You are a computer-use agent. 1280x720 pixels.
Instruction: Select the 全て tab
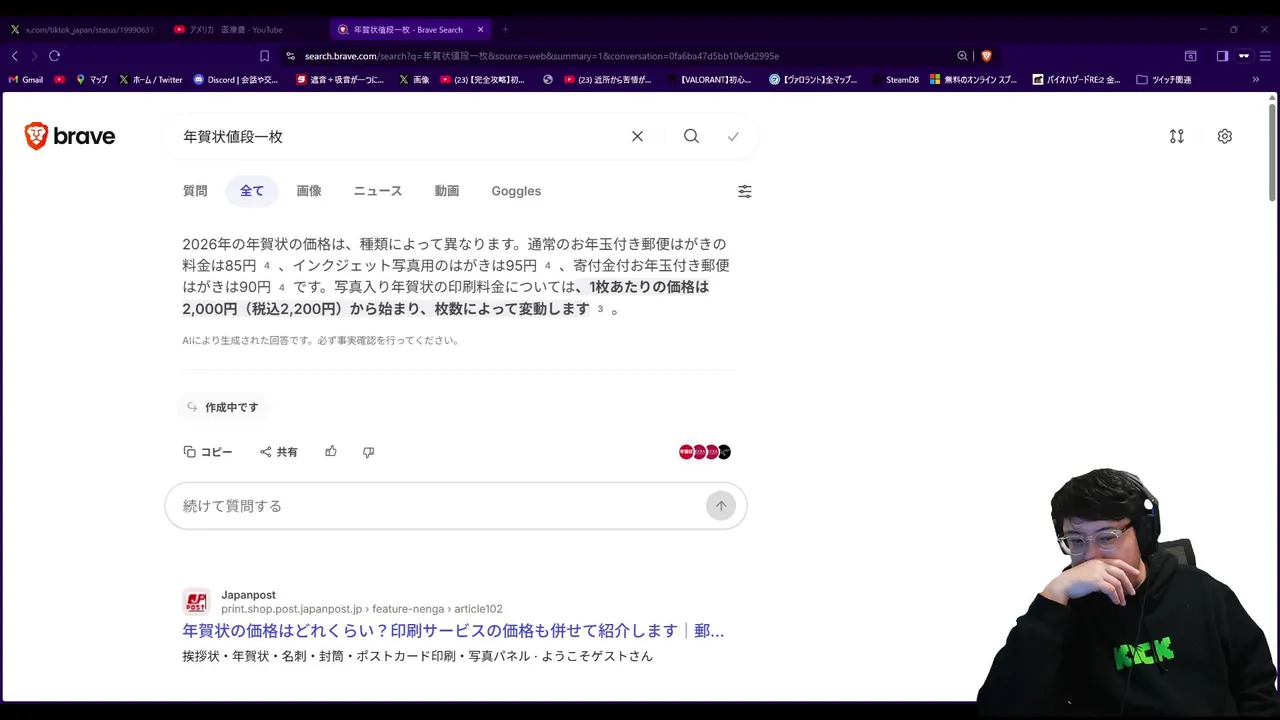pyautogui.click(x=252, y=191)
